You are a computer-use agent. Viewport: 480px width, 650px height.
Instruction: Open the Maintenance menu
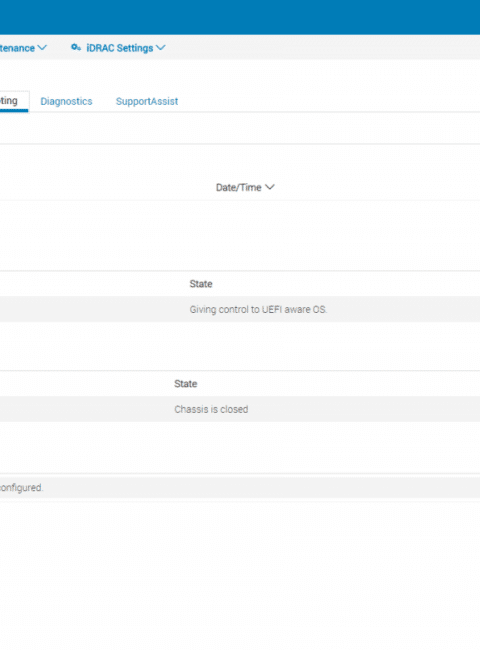[23, 48]
